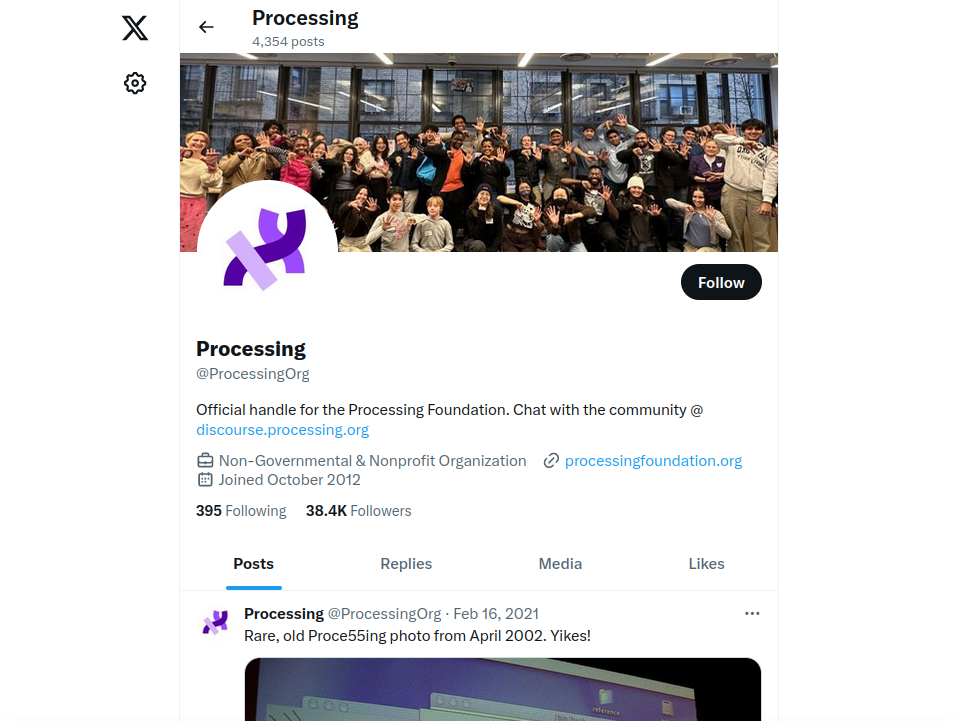961x721 pixels.
Task: Open the three-dot menu on the post
Action: [x=752, y=614]
